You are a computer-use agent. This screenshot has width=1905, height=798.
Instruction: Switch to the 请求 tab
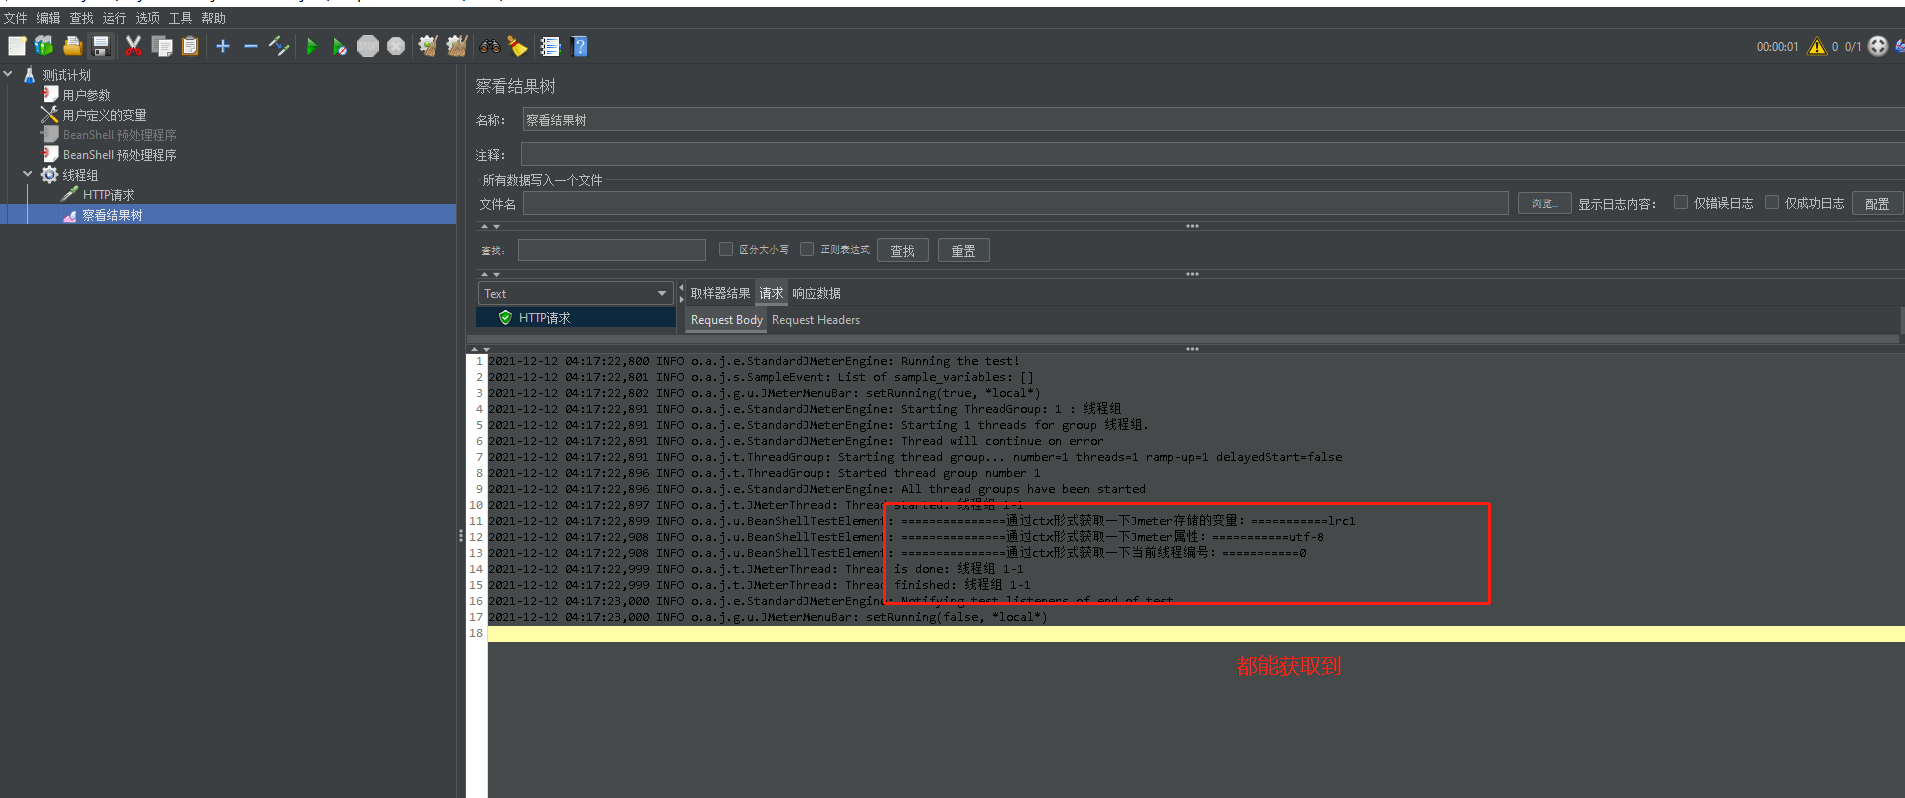771,293
